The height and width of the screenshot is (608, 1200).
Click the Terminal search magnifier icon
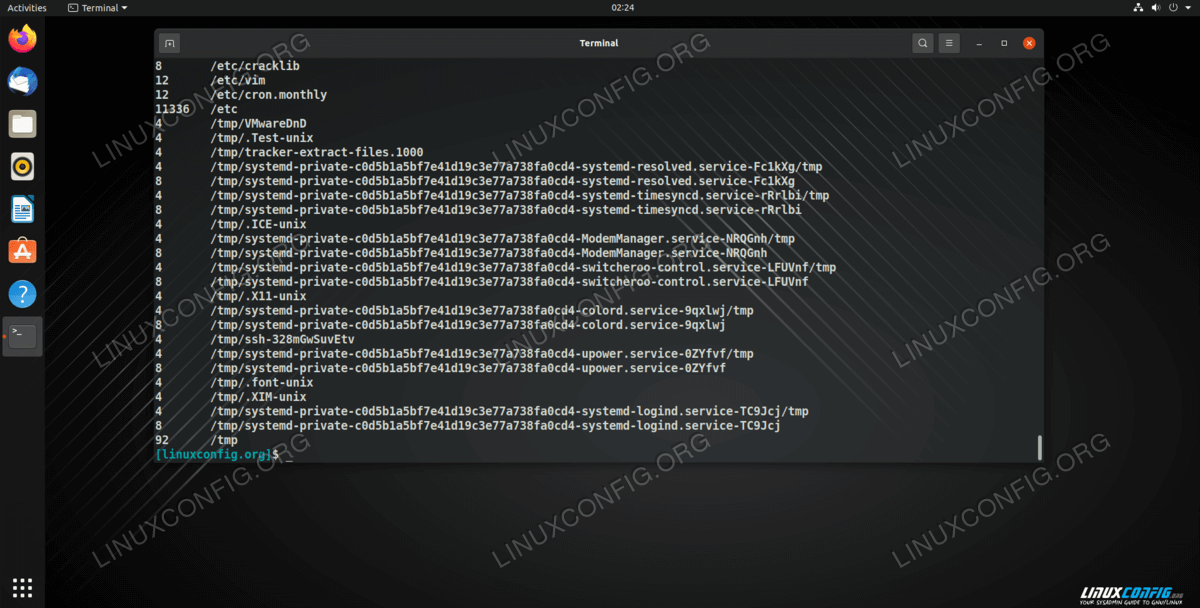point(922,43)
